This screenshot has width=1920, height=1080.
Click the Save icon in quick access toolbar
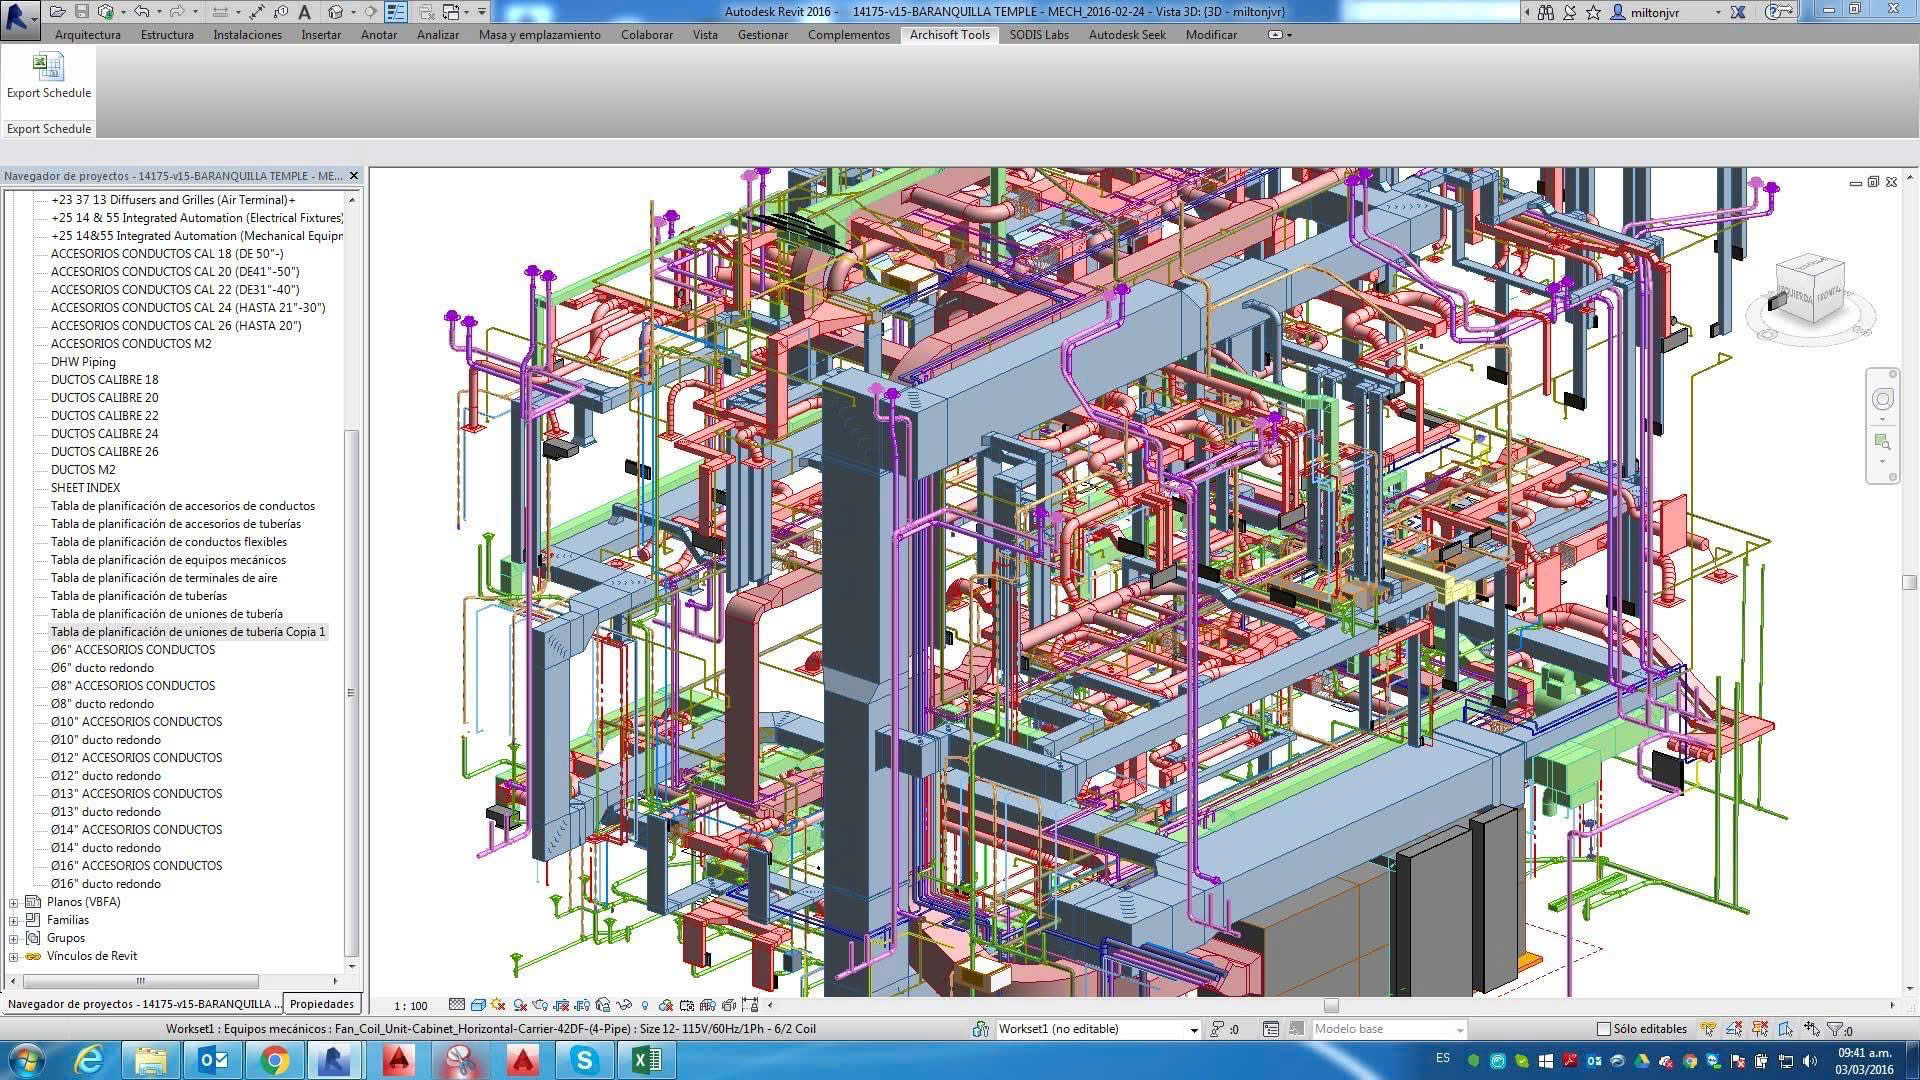82,12
